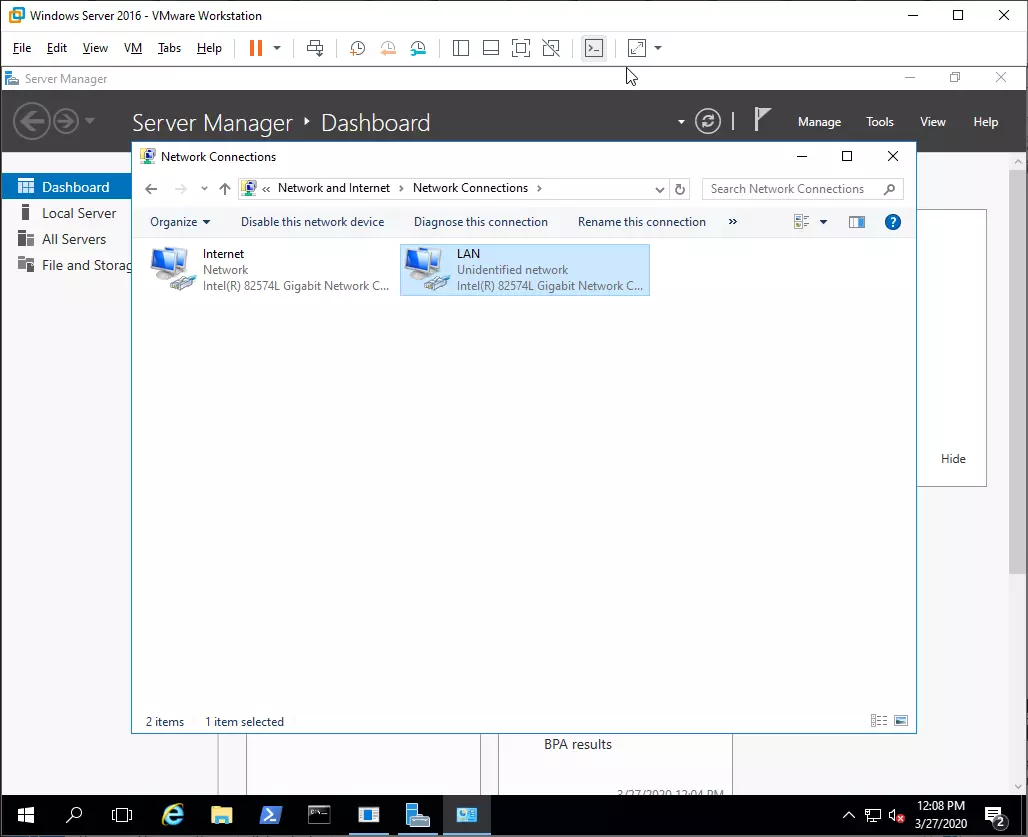Click the VMware pause virtual machine icon
The image size is (1028, 837).
pyautogui.click(x=256, y=48)
